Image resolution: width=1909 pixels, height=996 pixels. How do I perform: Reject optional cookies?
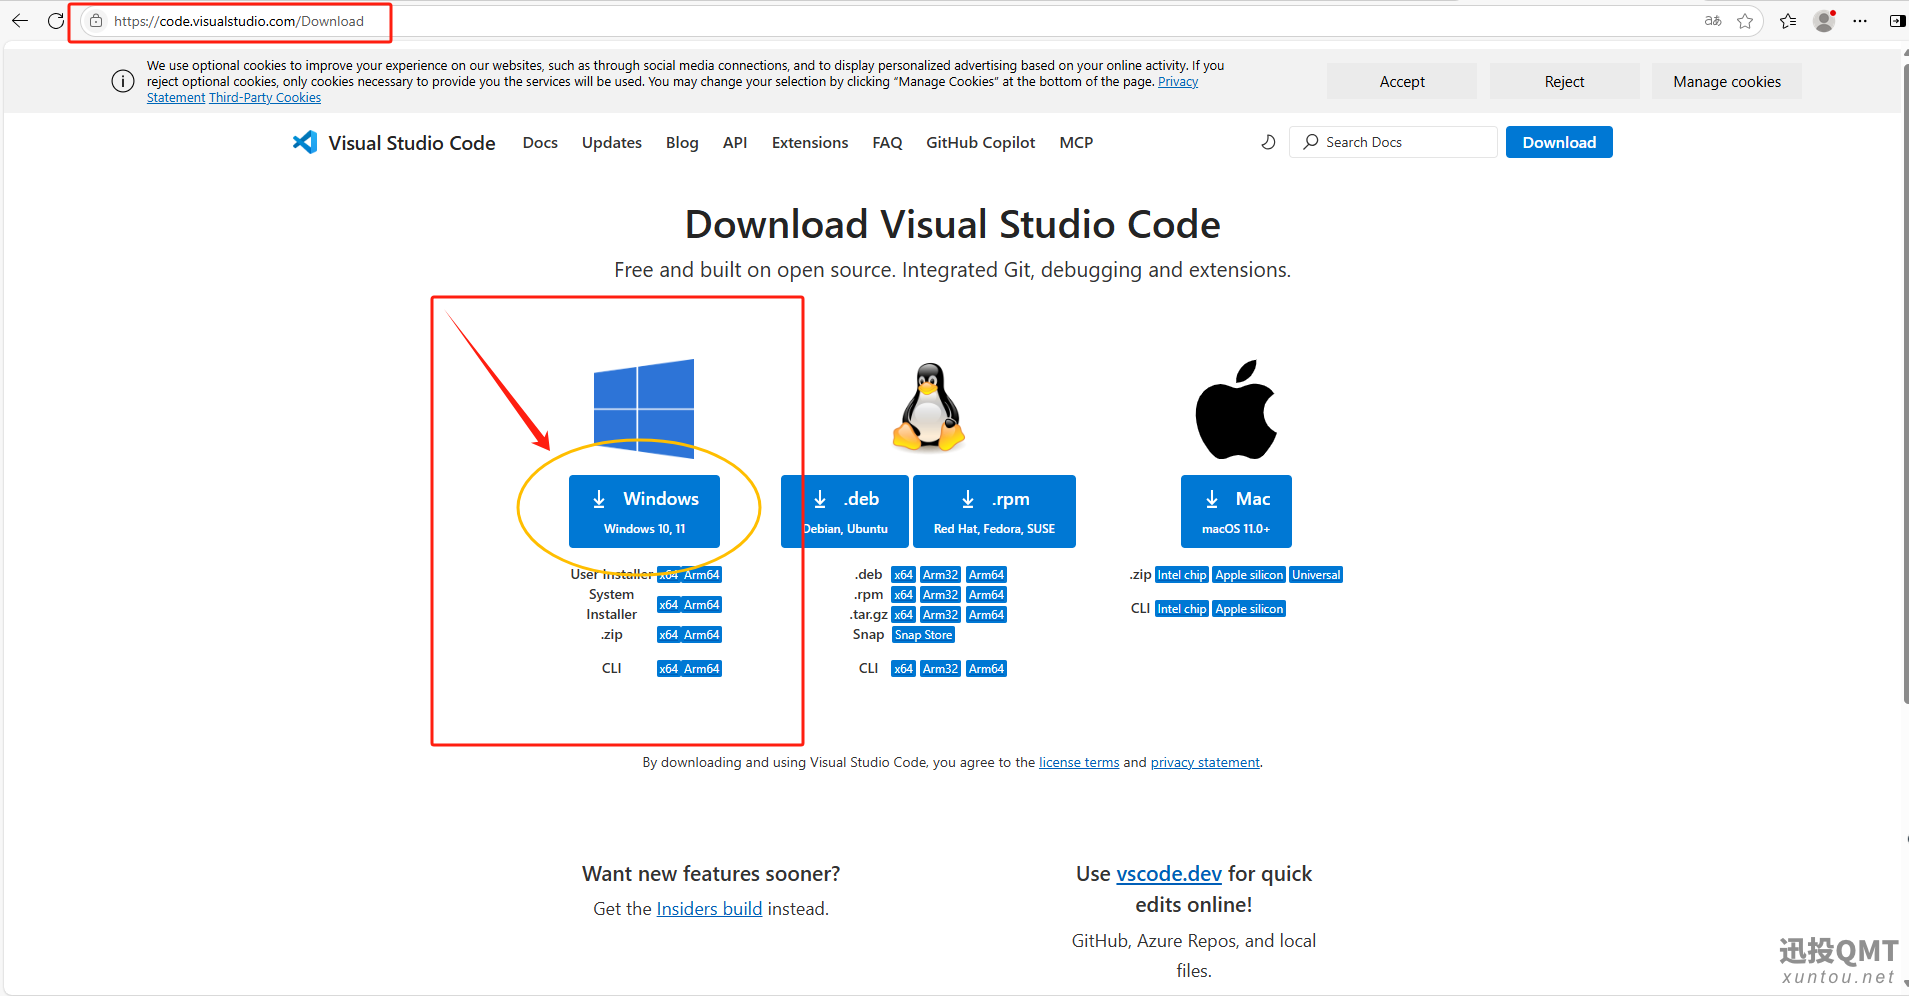[1564, 81]
